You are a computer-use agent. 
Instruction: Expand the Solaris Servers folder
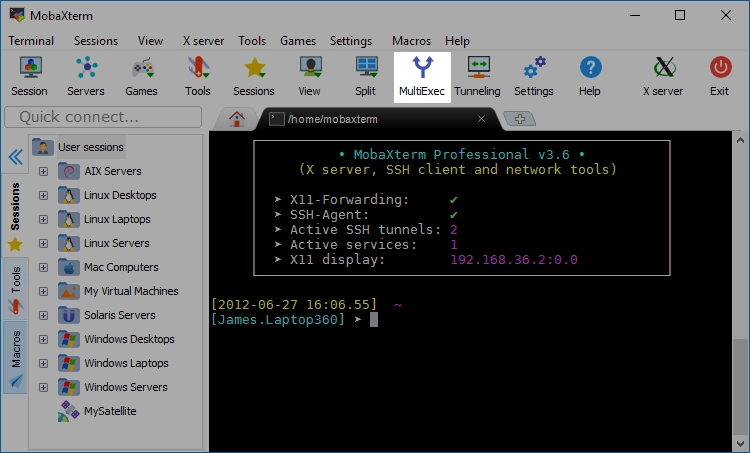click(44, 315)
